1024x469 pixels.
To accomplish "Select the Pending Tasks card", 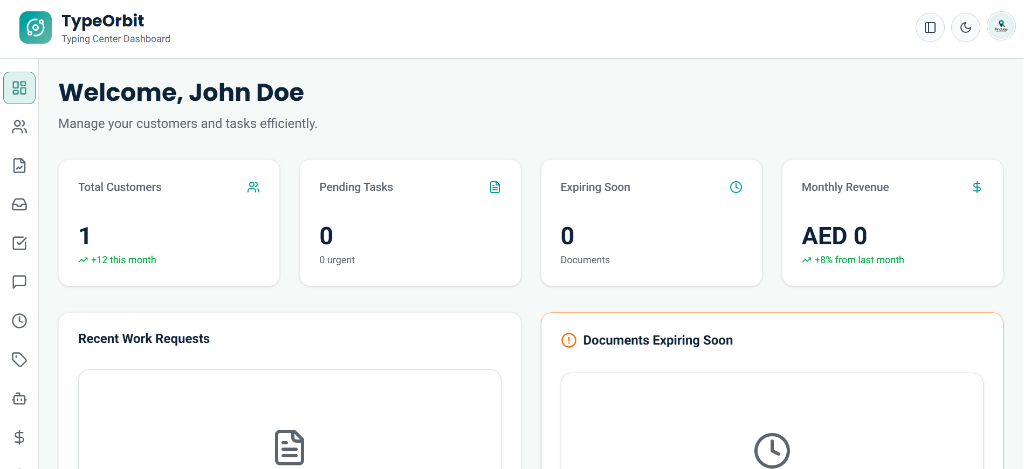I will (x=410, y=223).
